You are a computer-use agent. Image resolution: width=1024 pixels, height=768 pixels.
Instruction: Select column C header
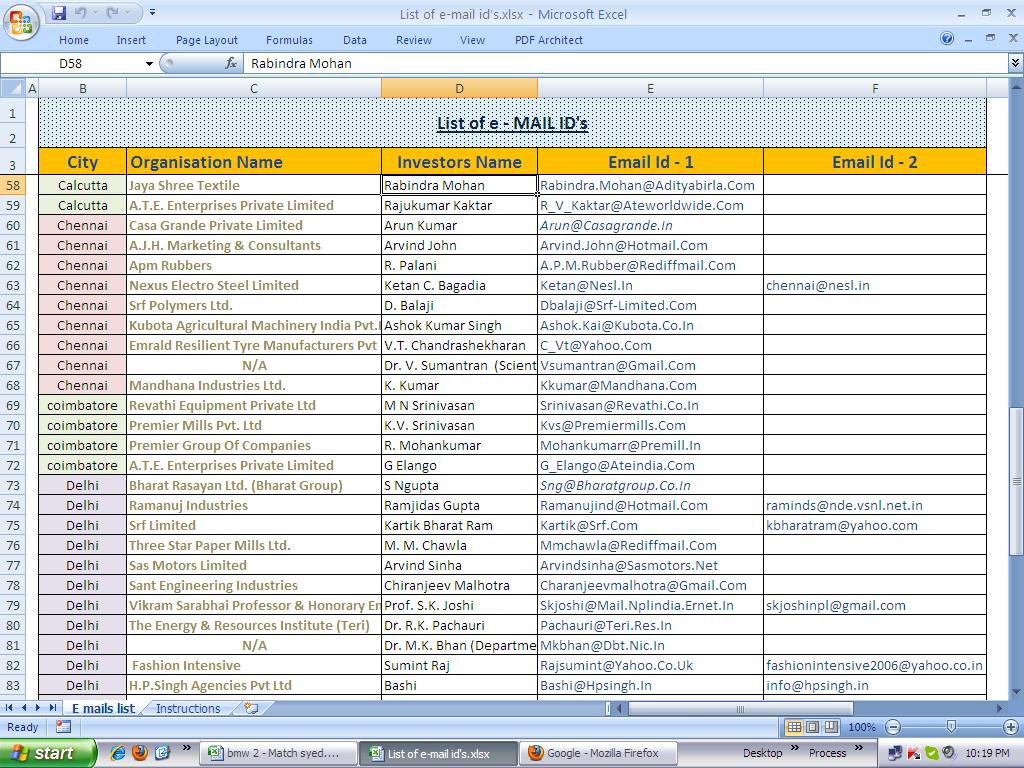pos(254,88)
